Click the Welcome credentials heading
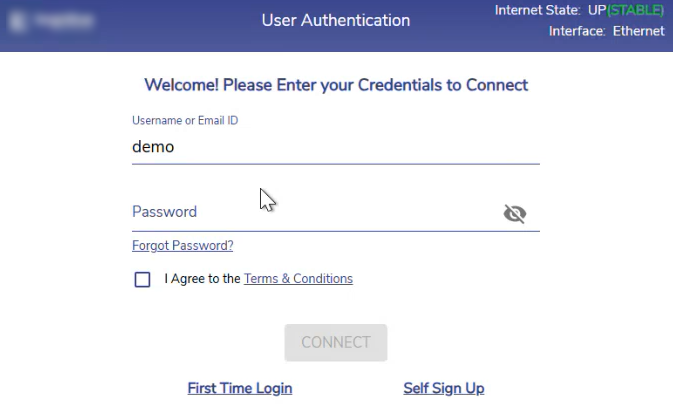The height and width of the screenshot is (407, 673). pos(336,85)
